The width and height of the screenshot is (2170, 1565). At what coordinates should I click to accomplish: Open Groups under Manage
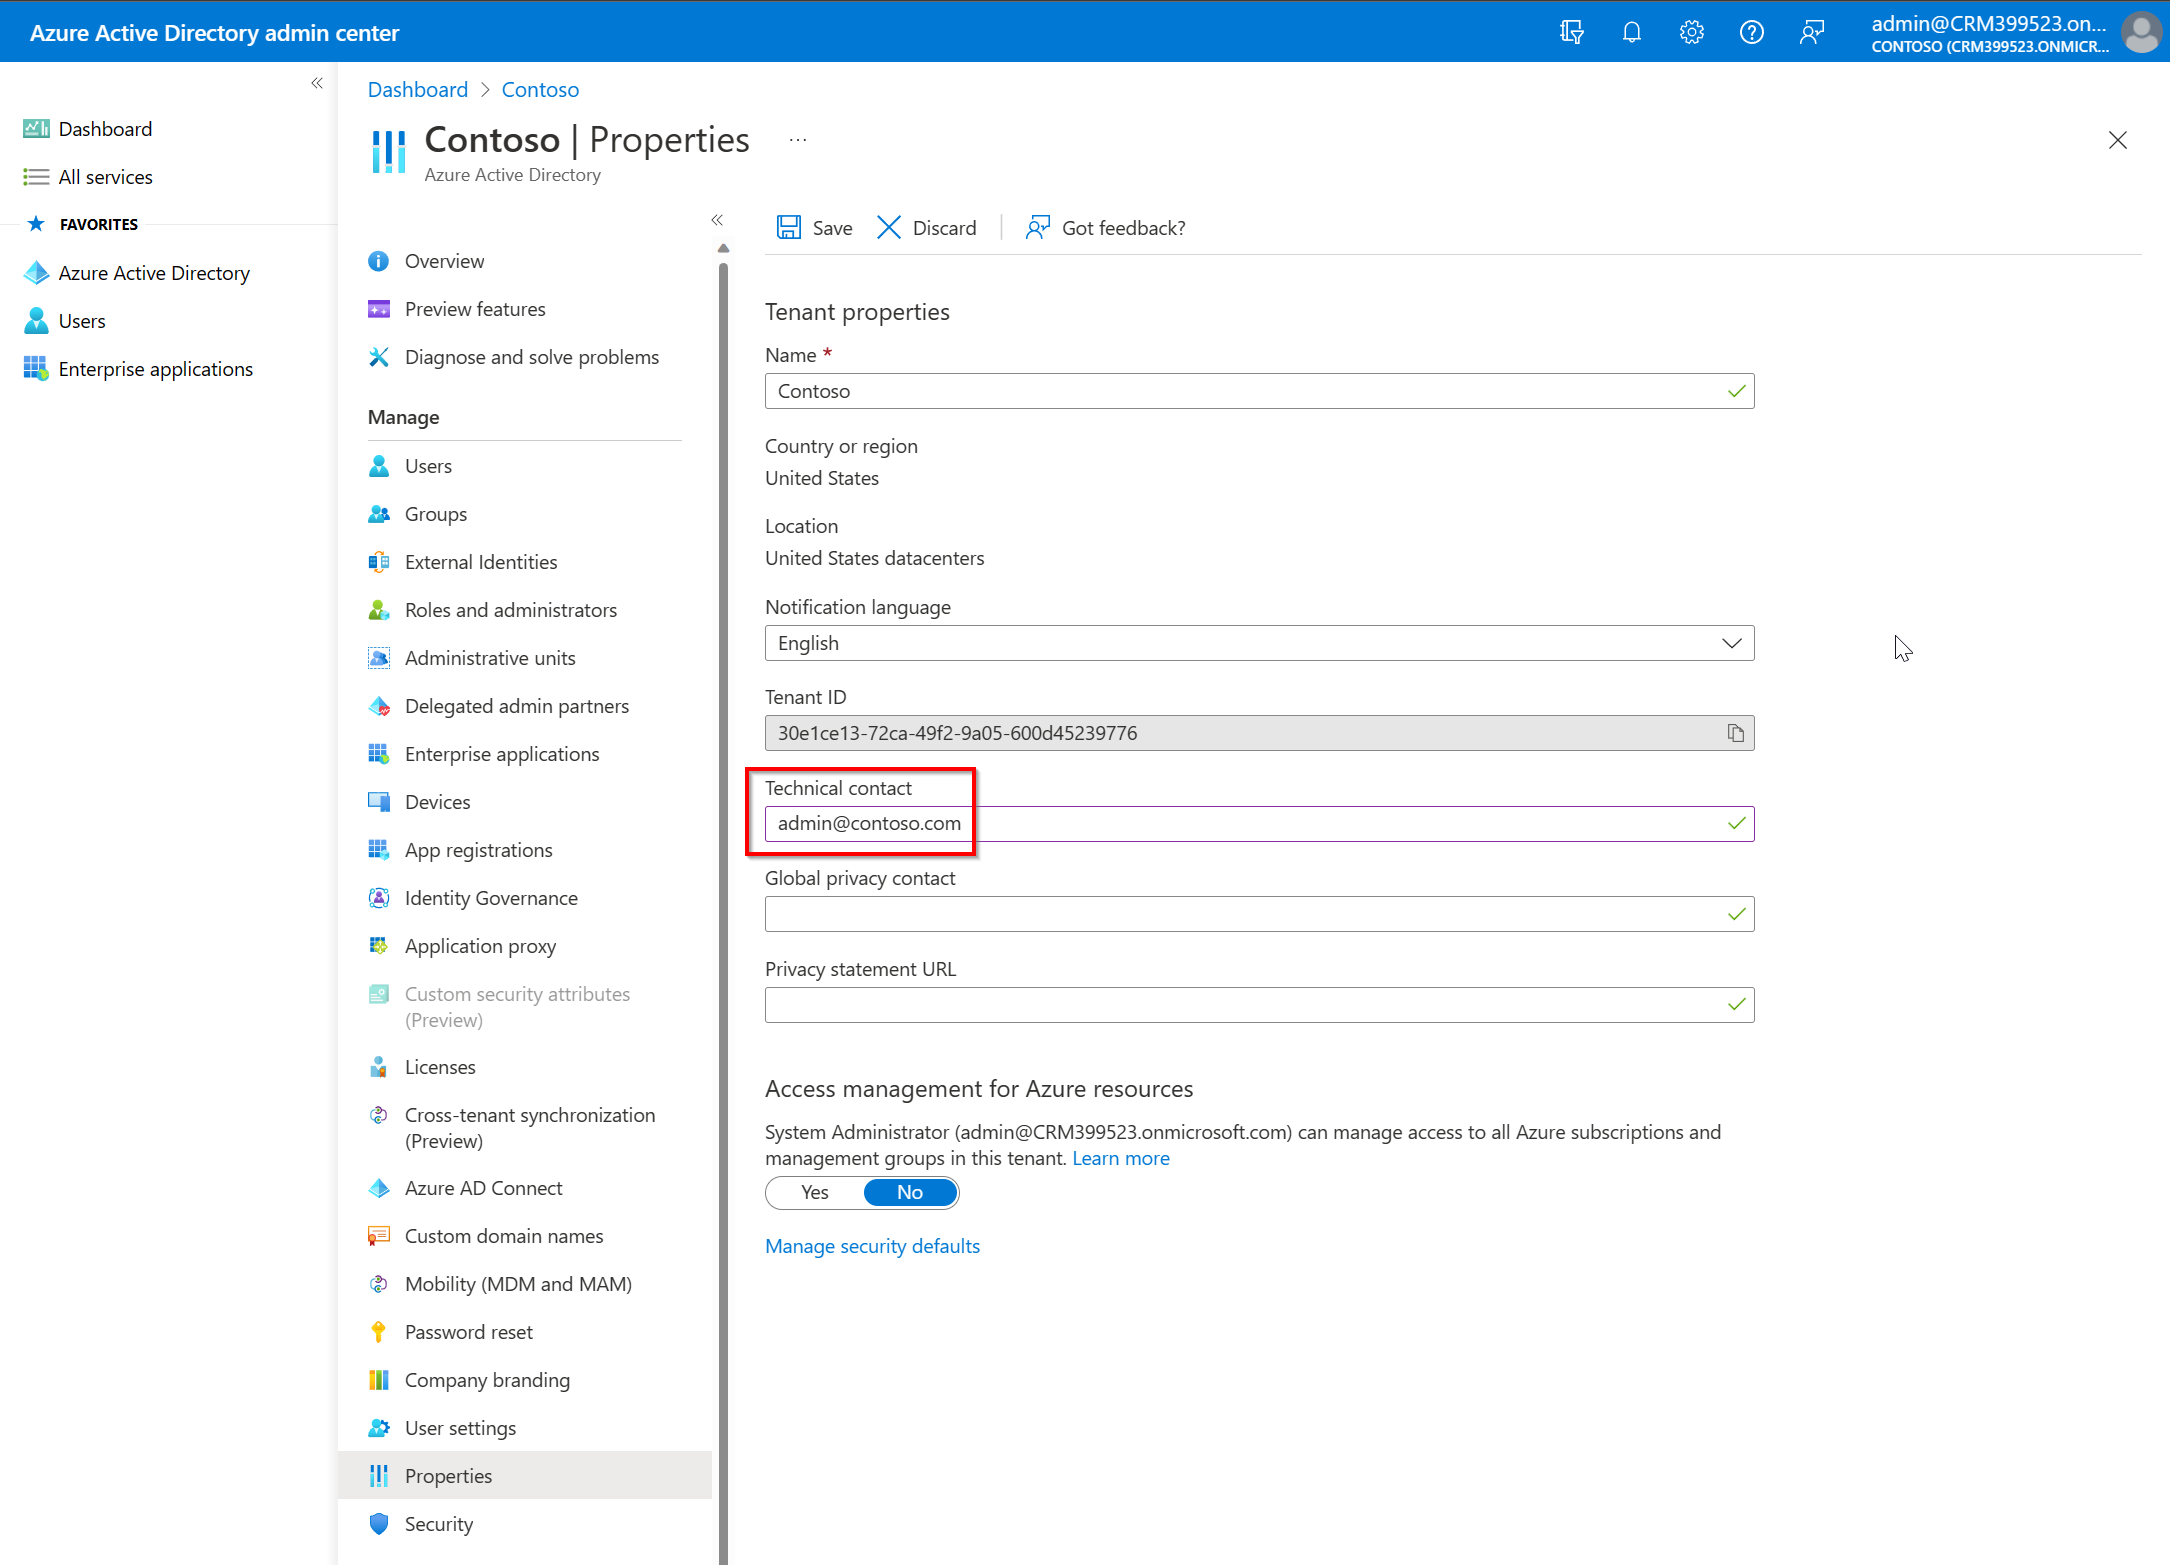pos(436,514)
